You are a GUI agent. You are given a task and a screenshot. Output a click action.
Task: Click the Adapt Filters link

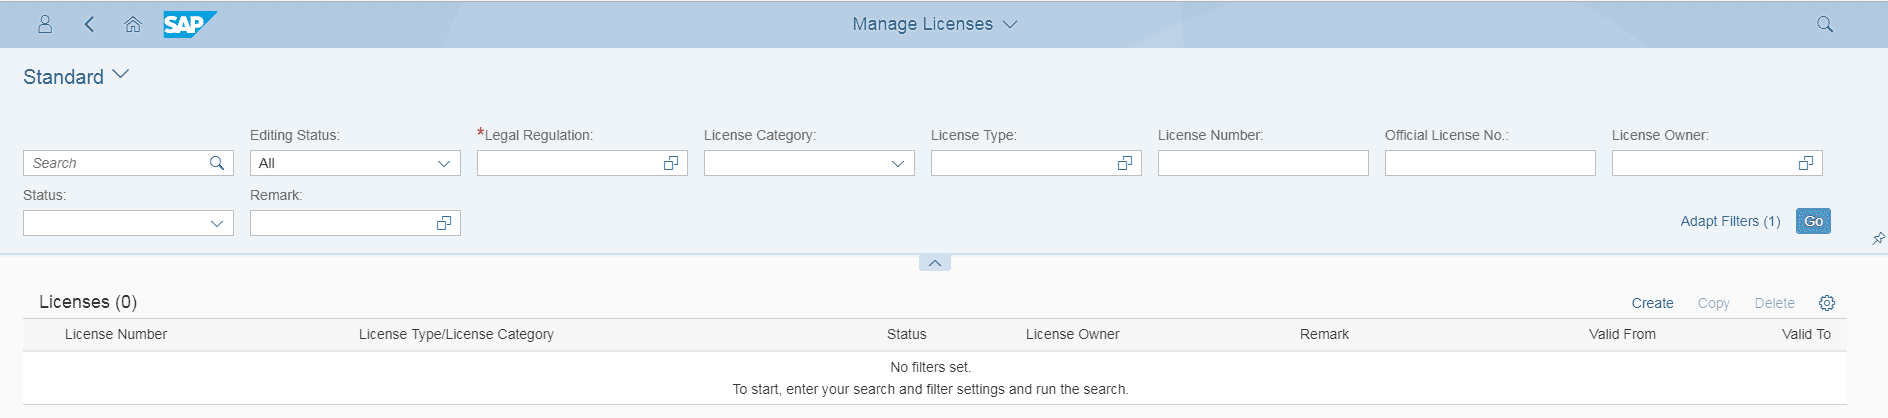pyautogui.click(x=1730, y=221)
